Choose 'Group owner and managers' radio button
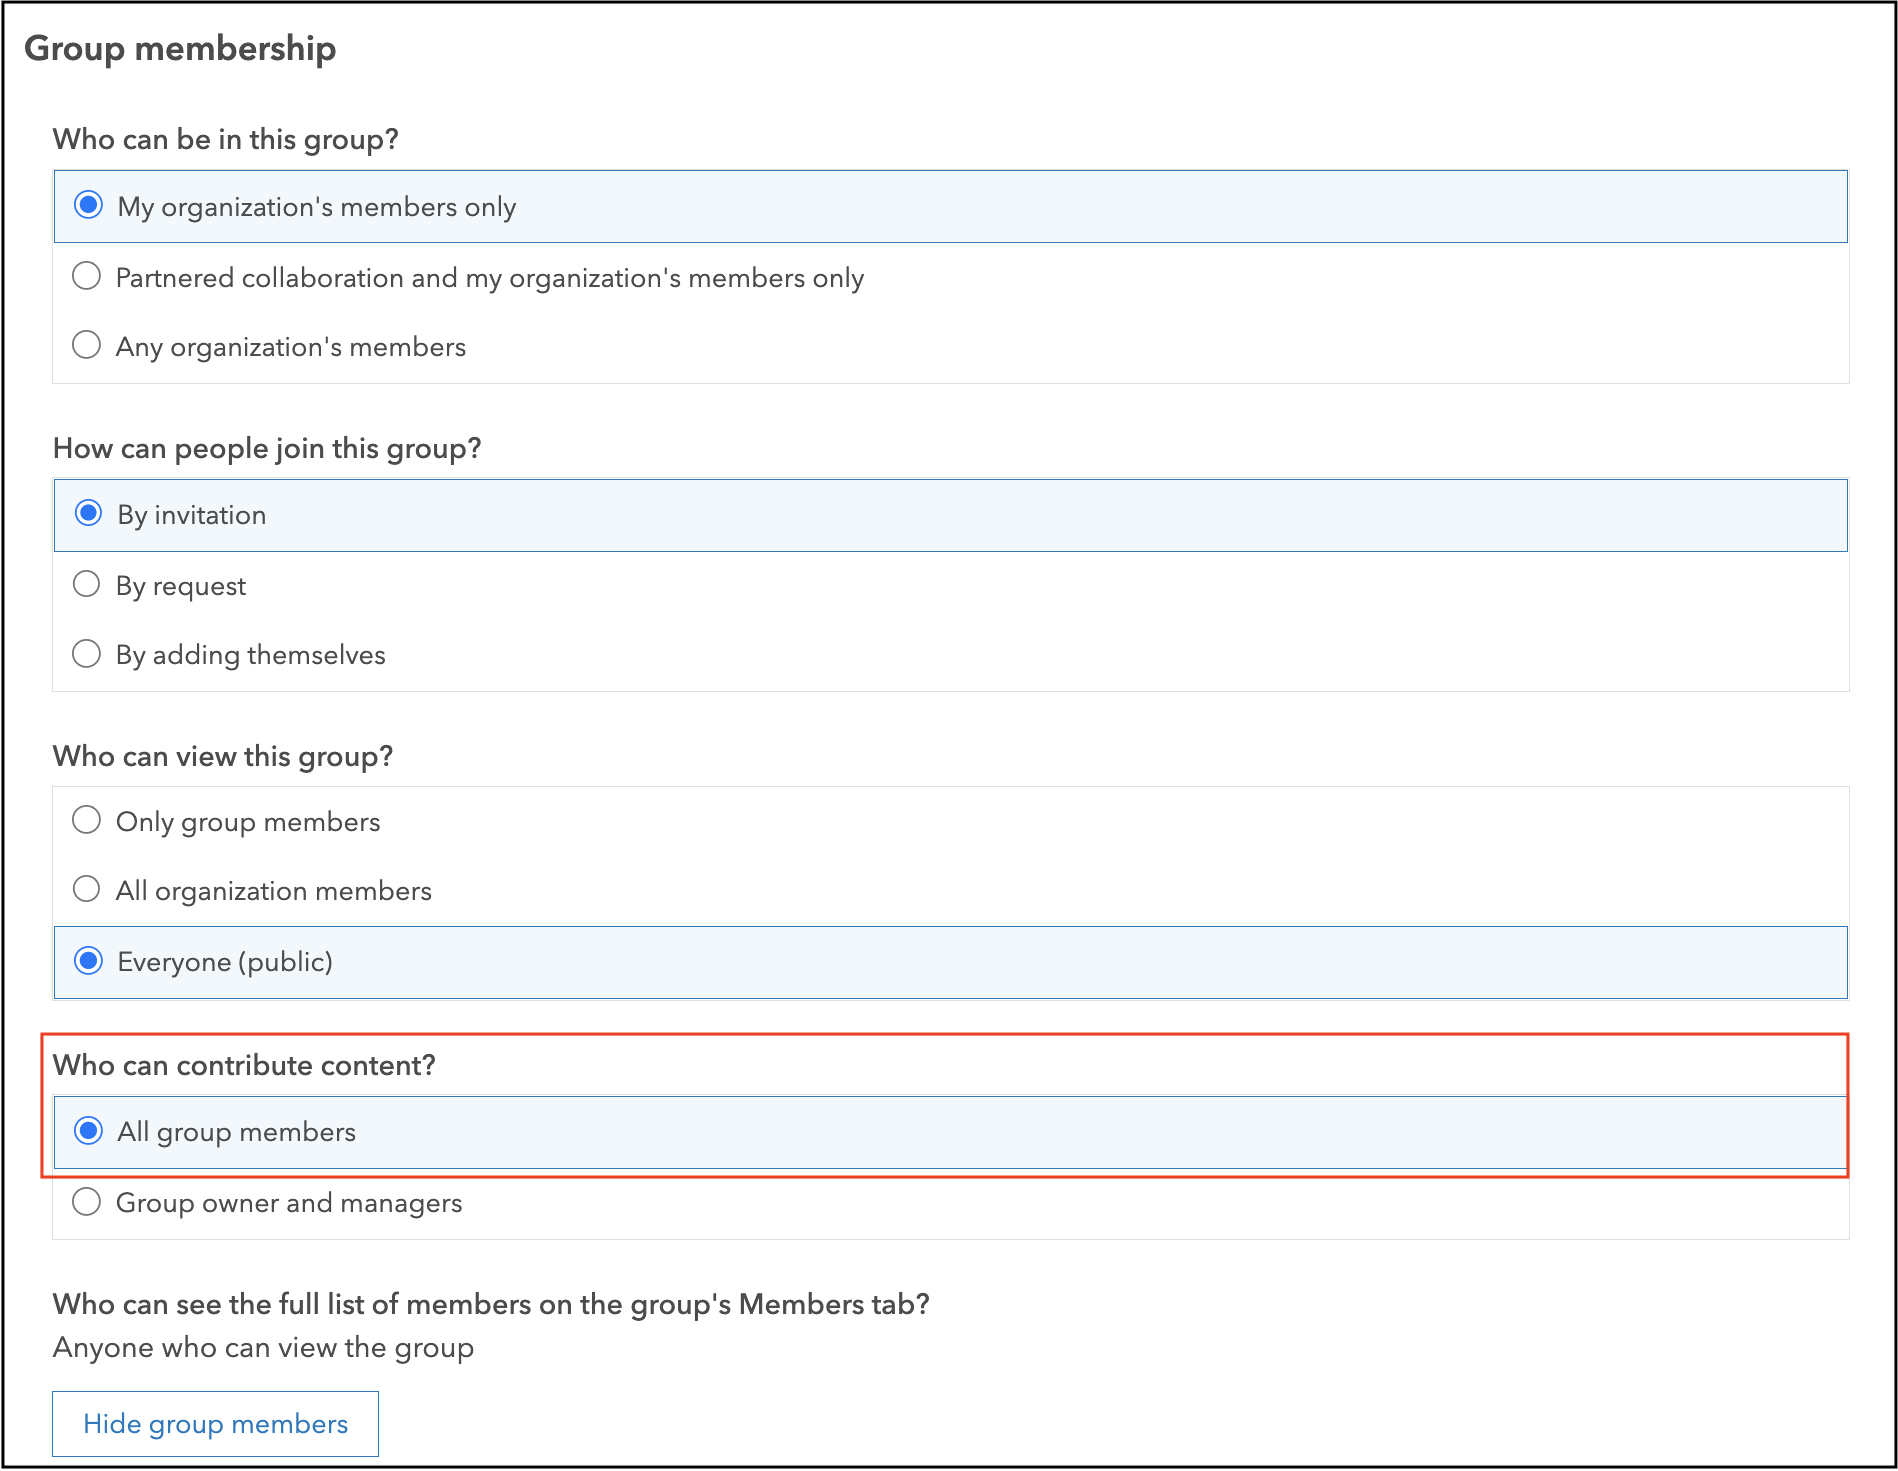 click(87, 1202)
